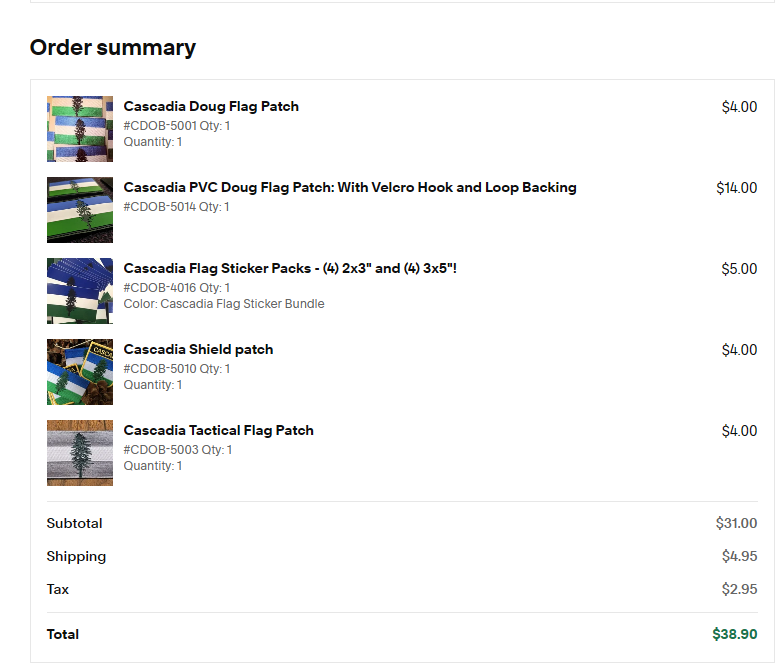Click the Order summary heading
The image size is (782, 664).
(x=113, y=48)
